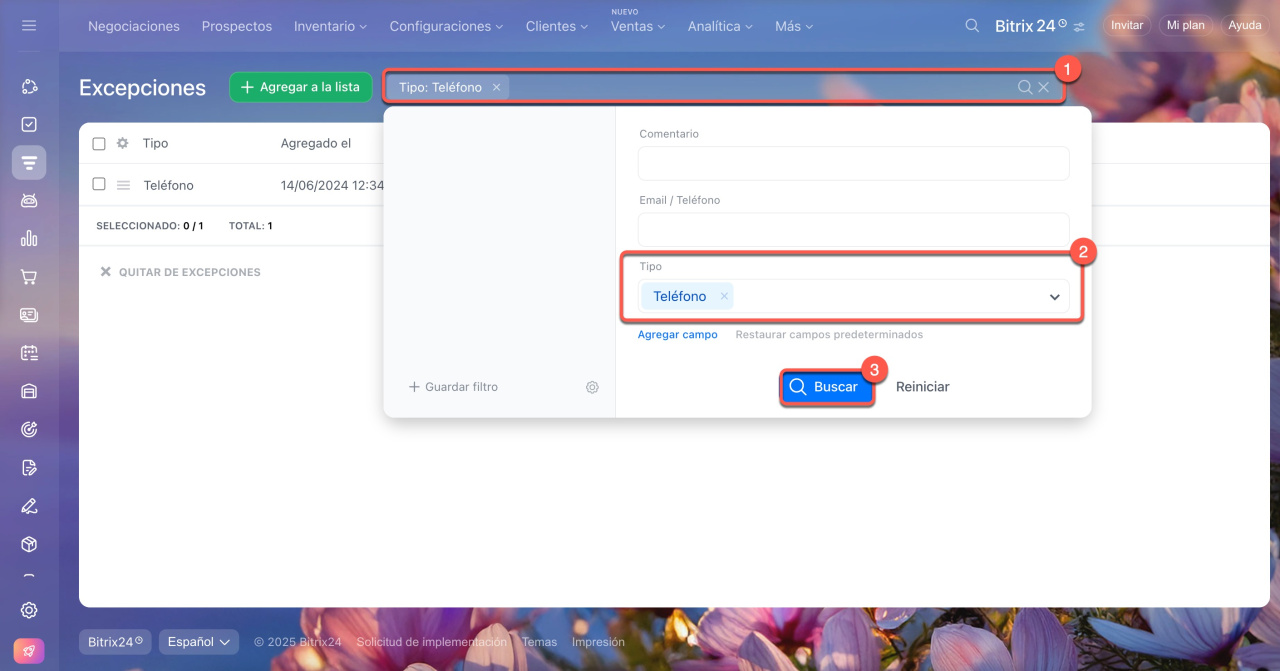This screenshot has width=1280, height=671.
Task: Click the Impresión footer link
Action: point(598,642)
